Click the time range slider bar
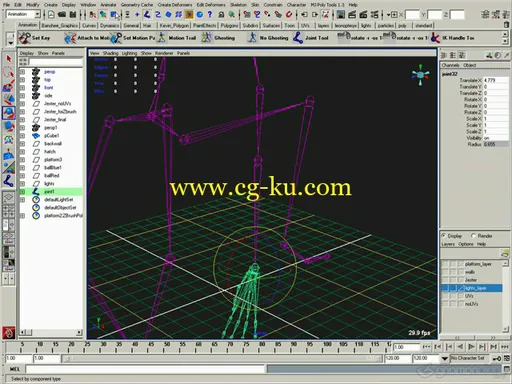 (x=222, y=359)
